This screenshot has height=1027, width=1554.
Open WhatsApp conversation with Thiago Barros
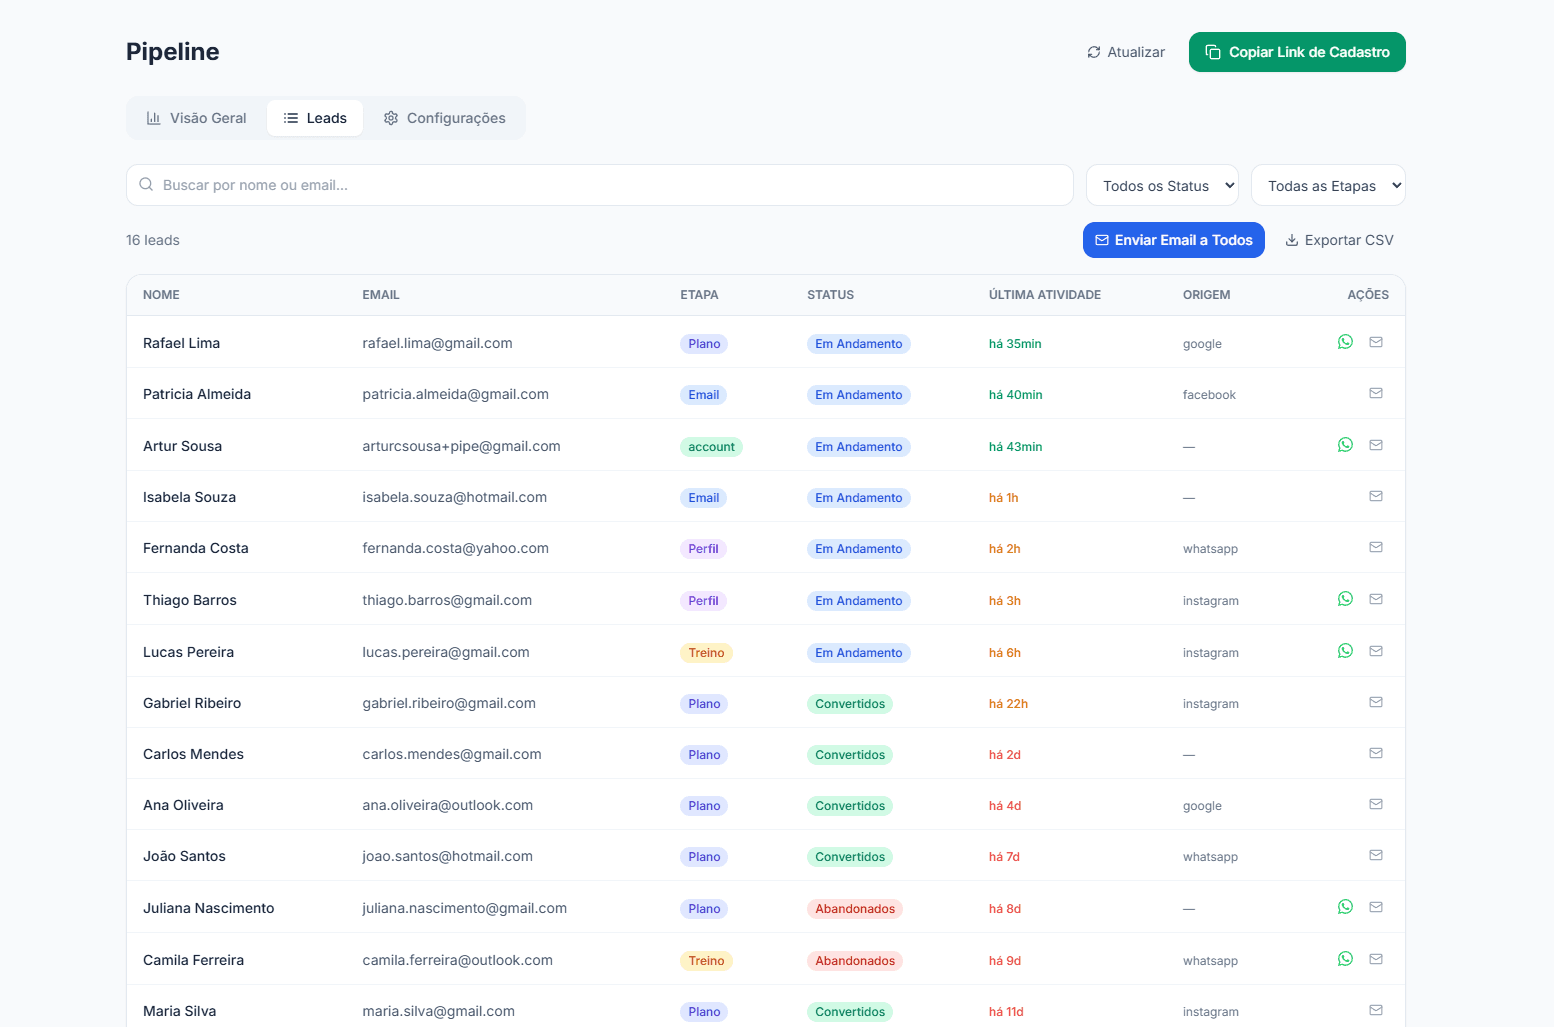tap(1345, 598)
